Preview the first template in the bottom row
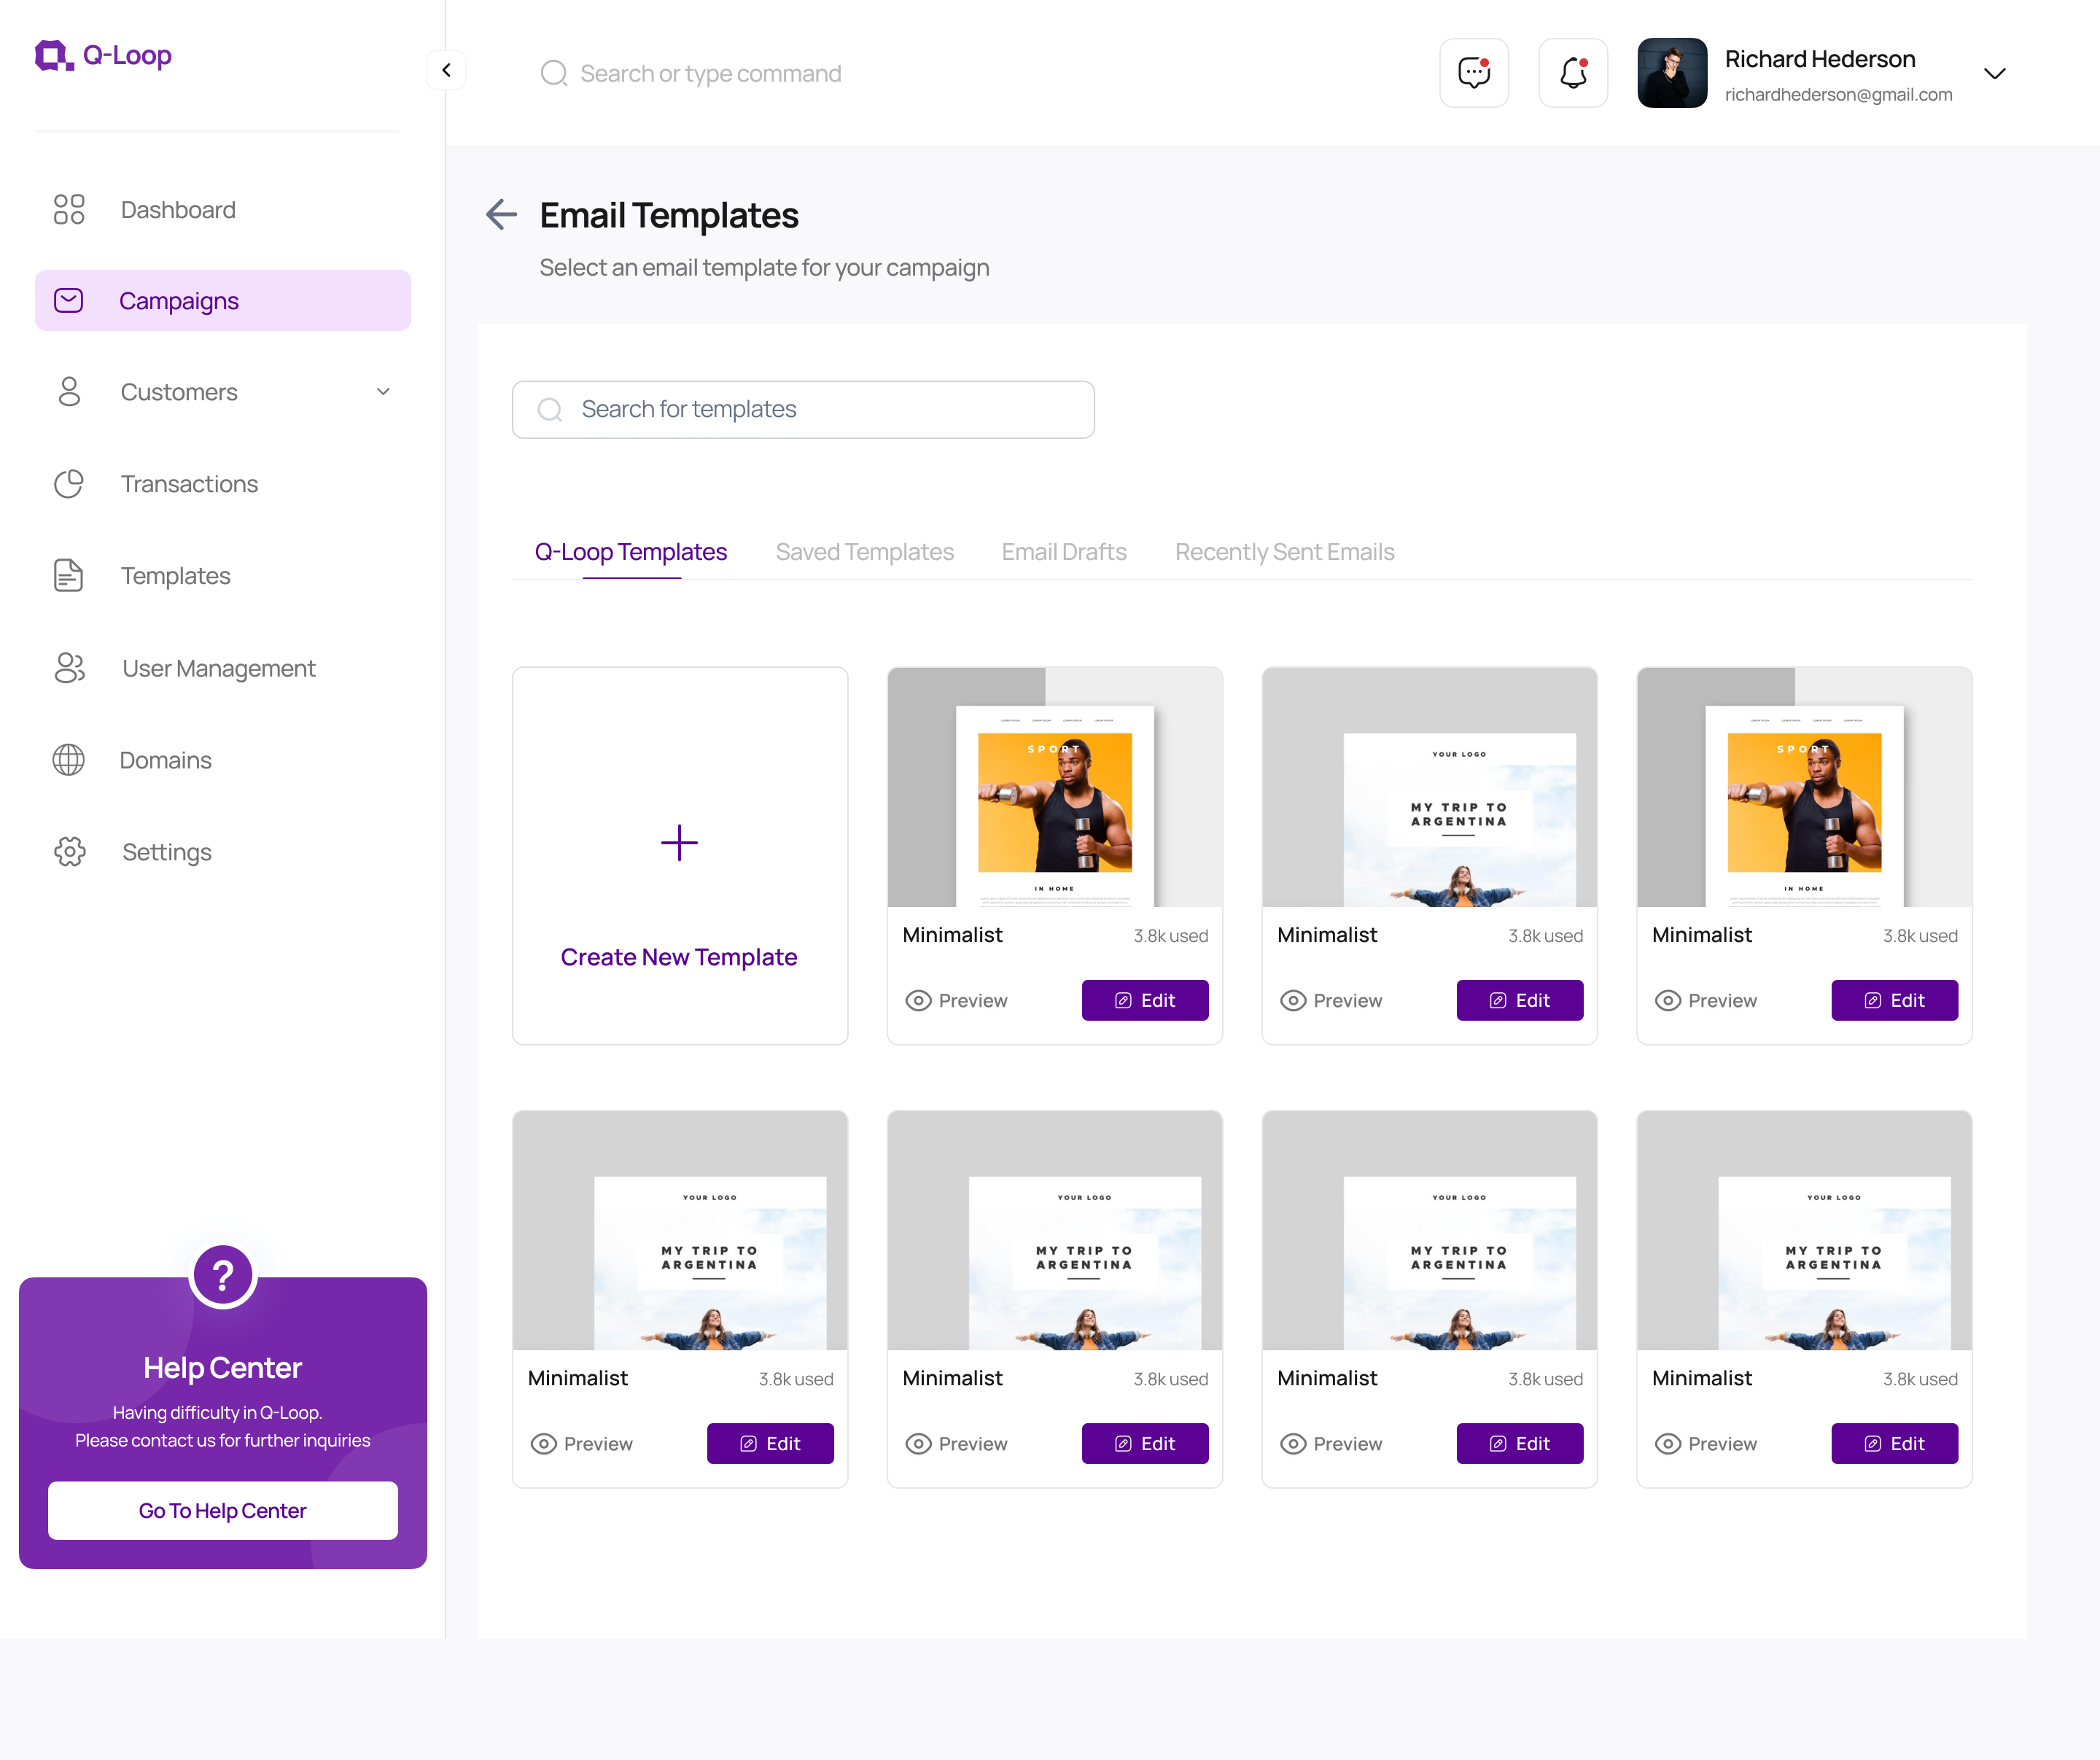 [x=581, y=1443]
